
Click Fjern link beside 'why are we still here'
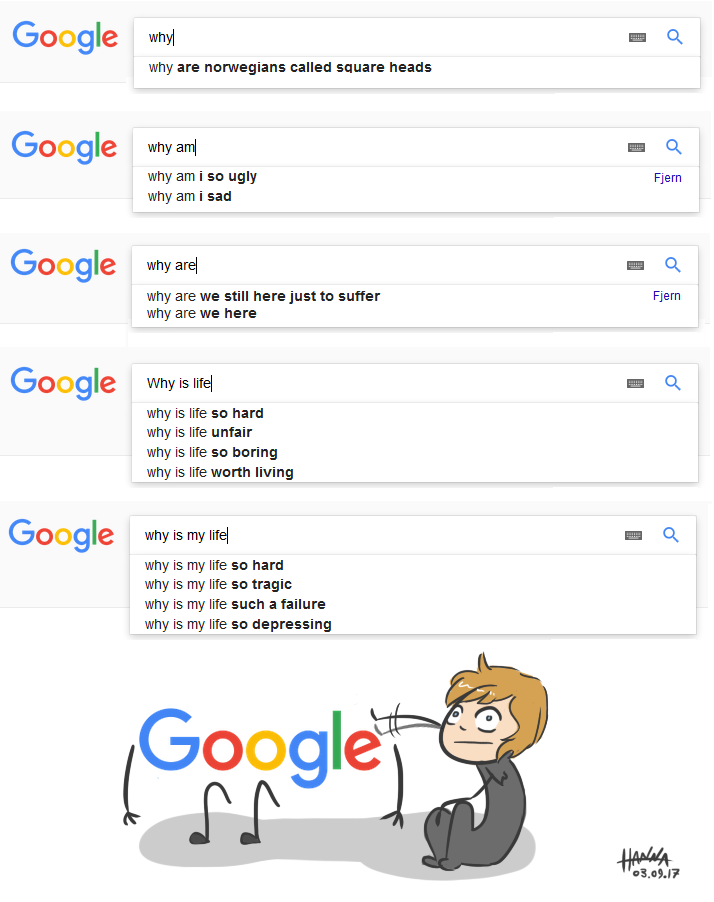tap(666, 296)
